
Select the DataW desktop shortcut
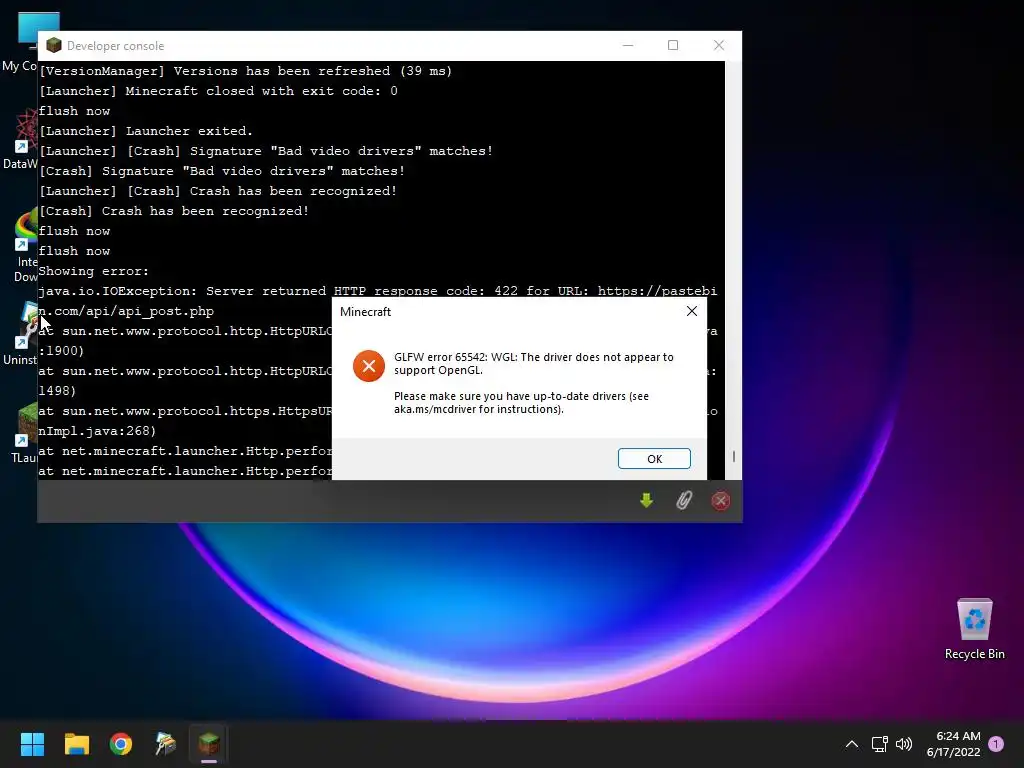[20, 139]
